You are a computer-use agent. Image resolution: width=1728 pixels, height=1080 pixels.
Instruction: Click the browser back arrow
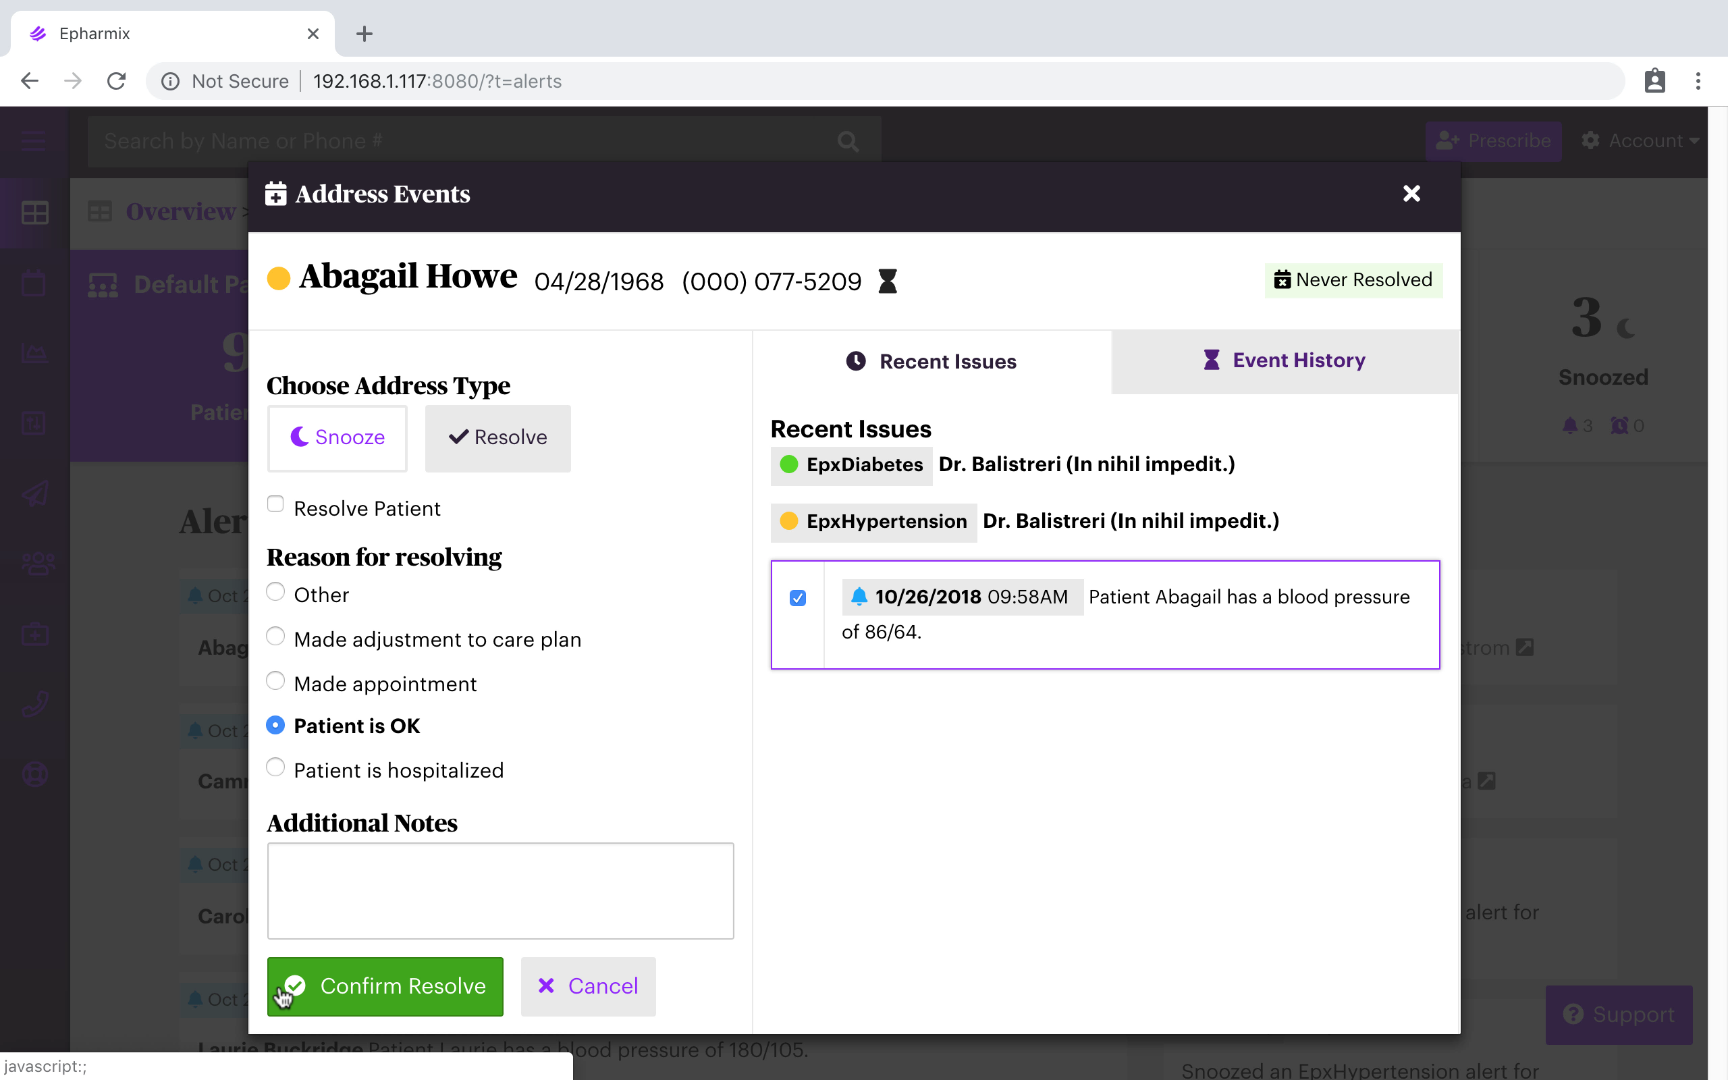click(x=30, y=81)
